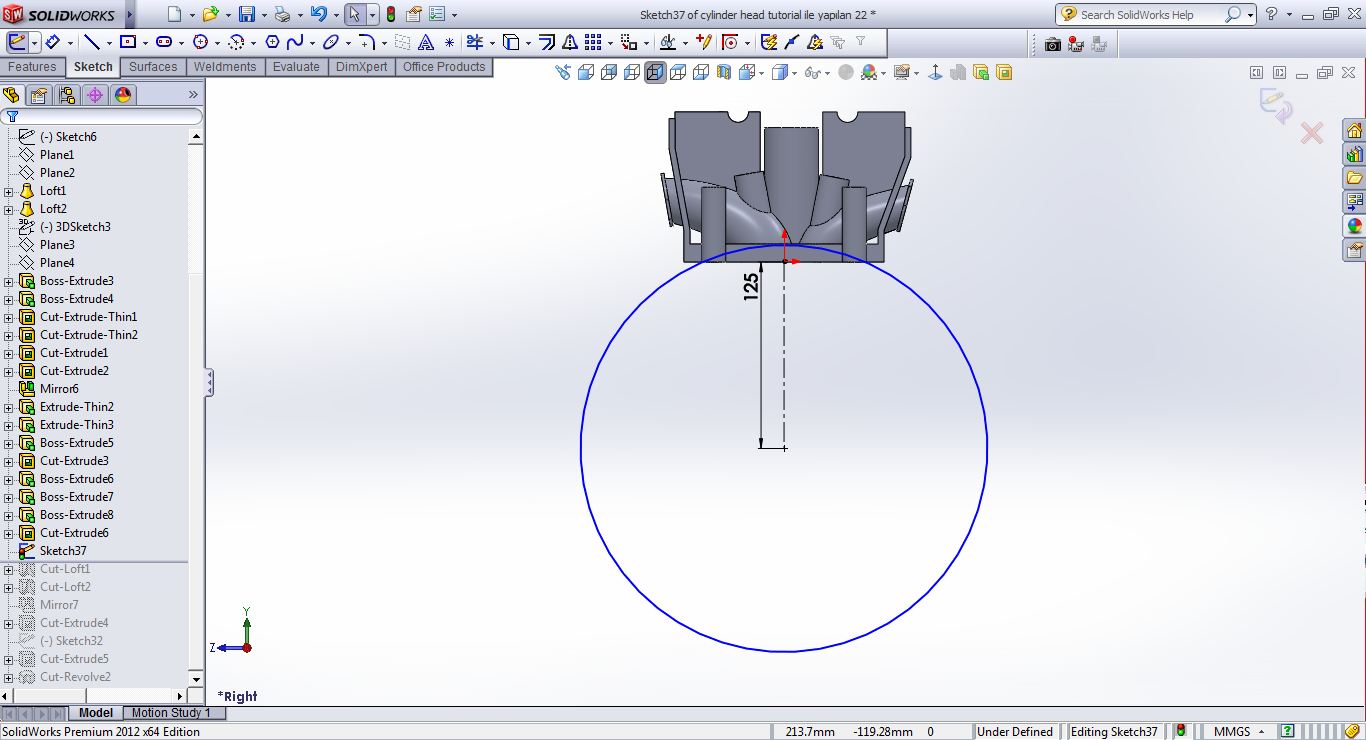1366x740 pixels.
Task: Expand the Loft1 feature node
Action: 9,191
